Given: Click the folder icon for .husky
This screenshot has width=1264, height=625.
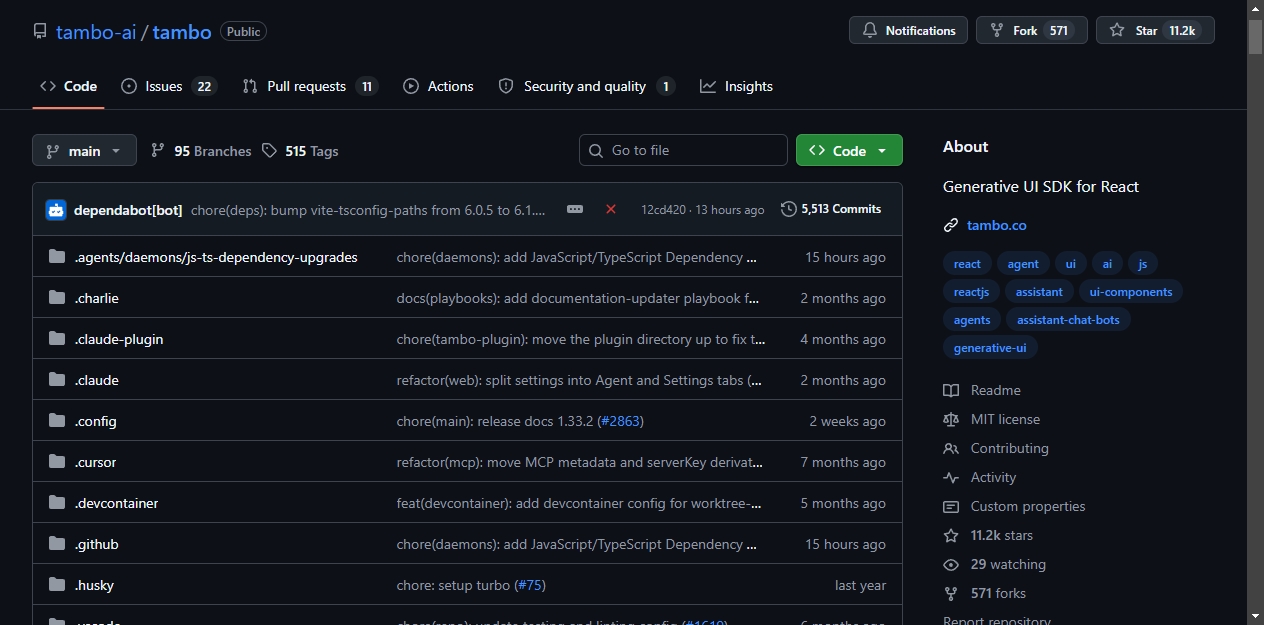Looking at the screenshot, I should (57, 585).
